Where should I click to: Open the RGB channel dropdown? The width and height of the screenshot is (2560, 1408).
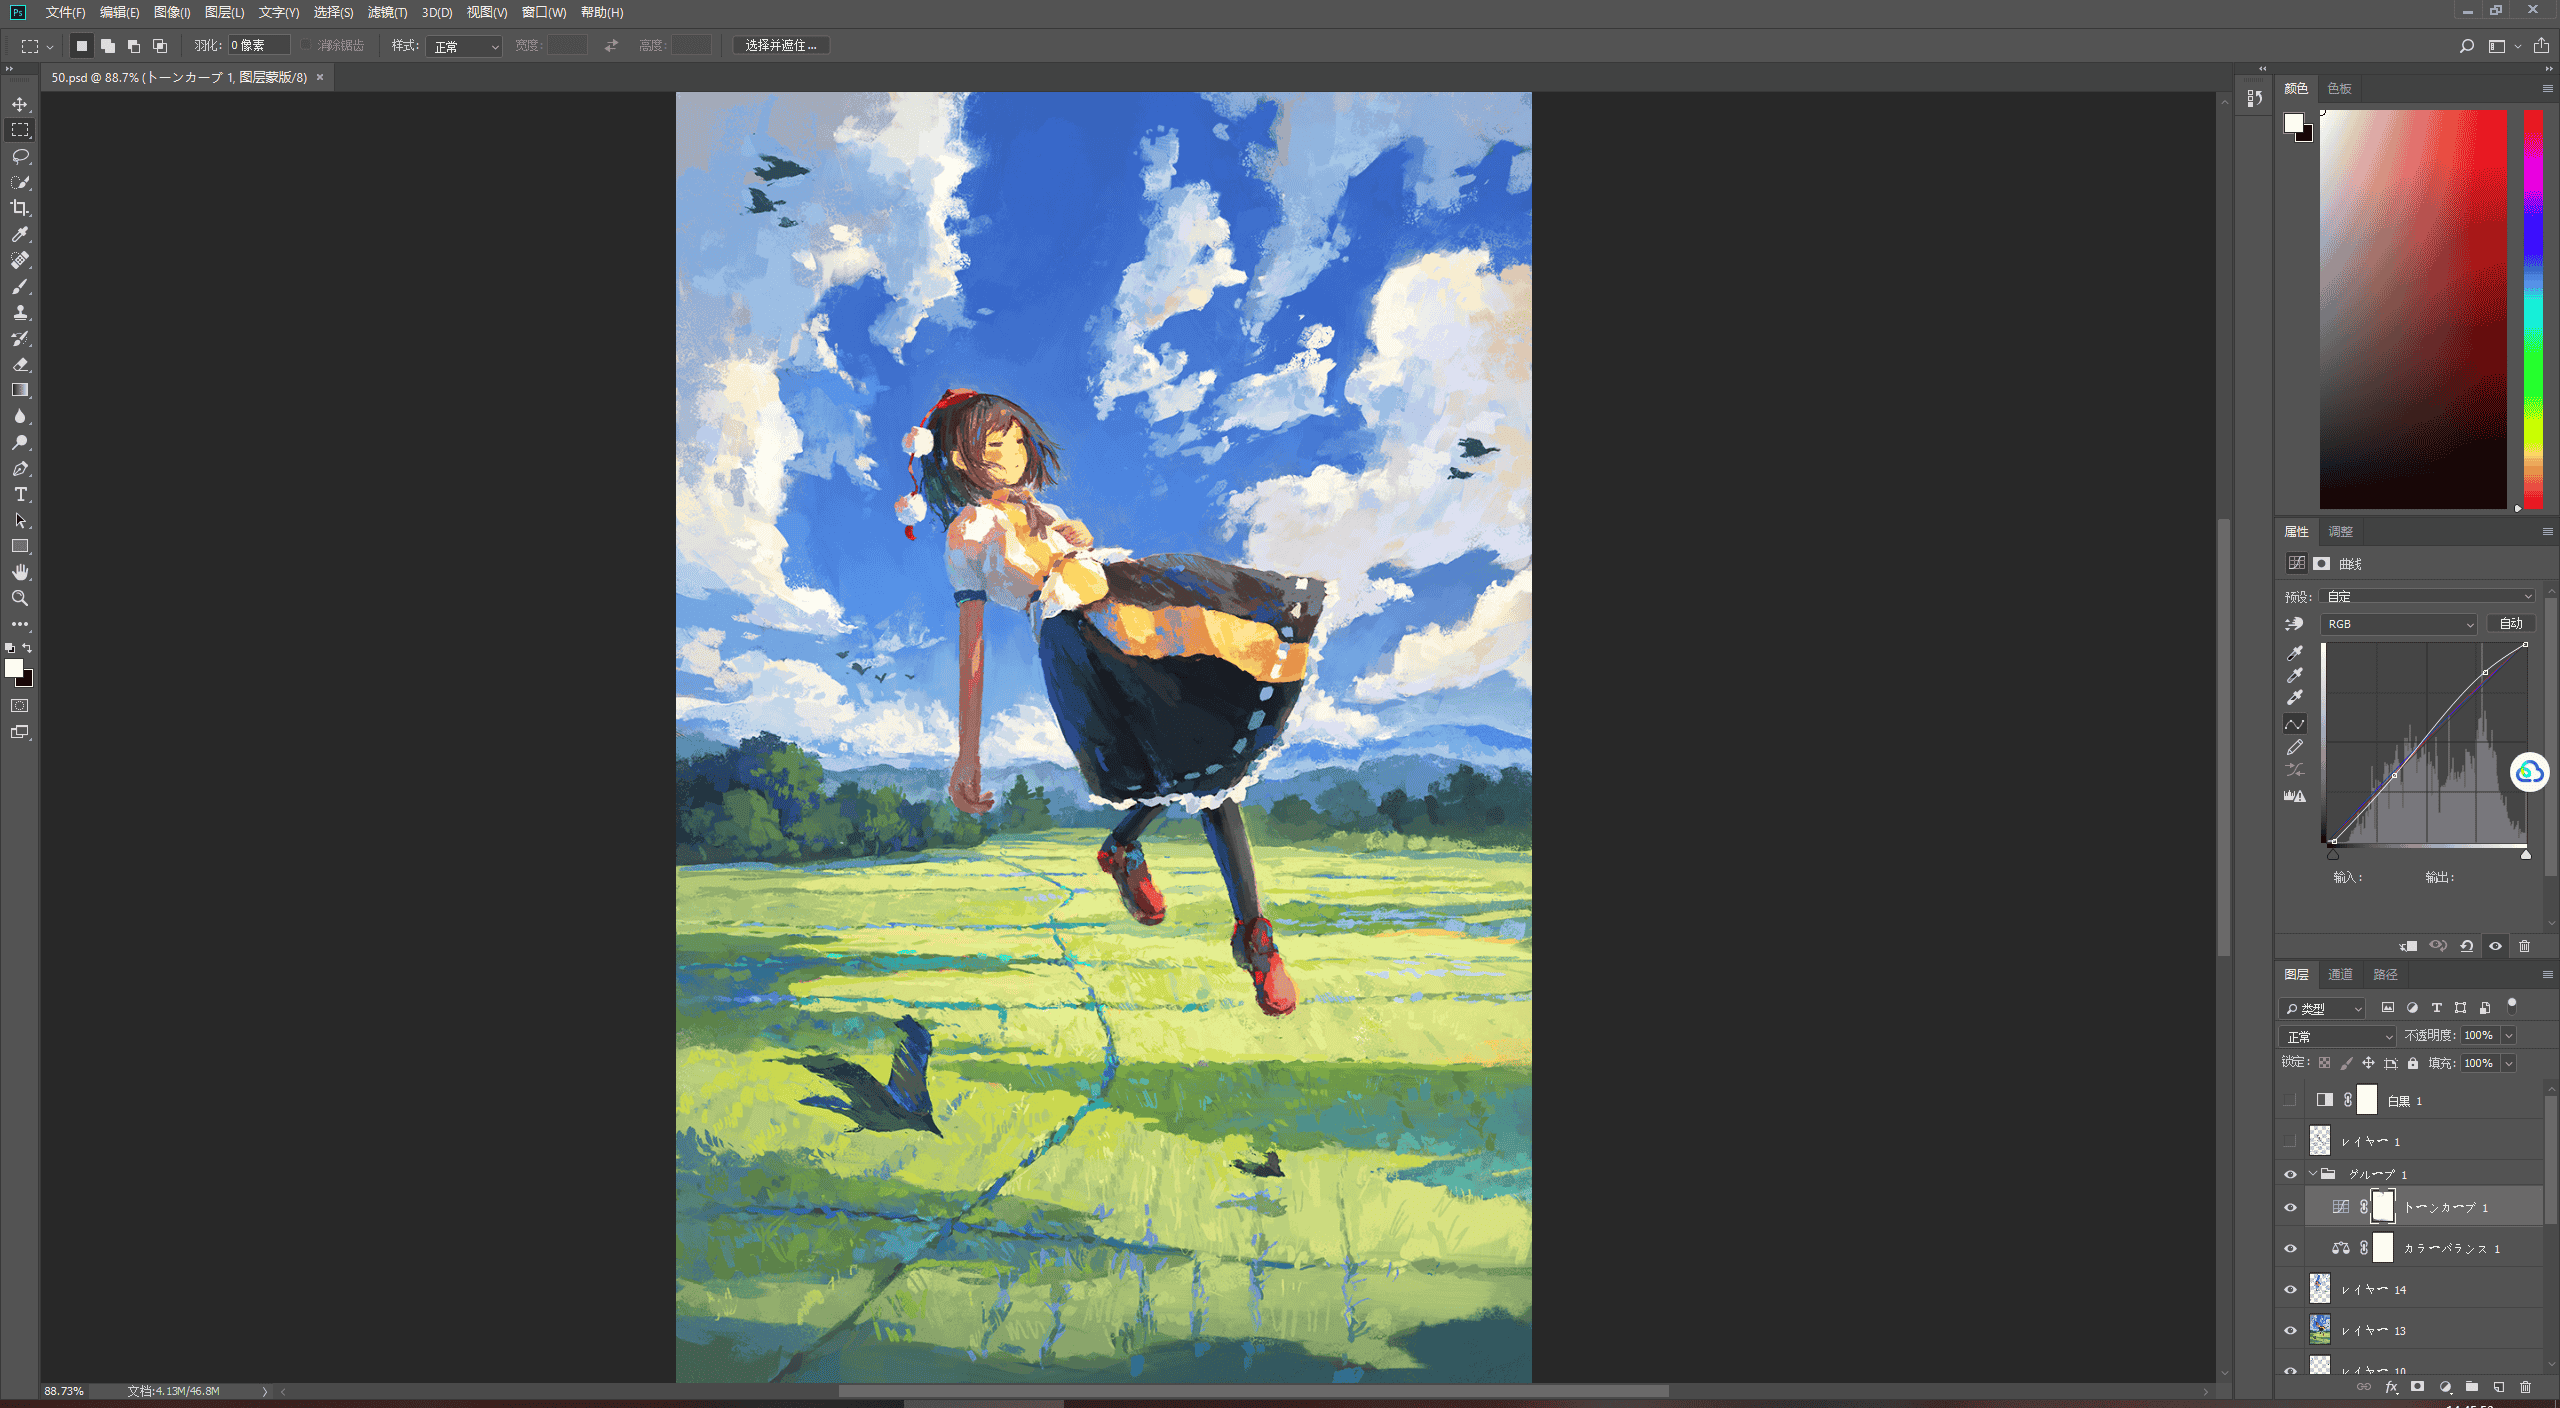click(2398, 624)
